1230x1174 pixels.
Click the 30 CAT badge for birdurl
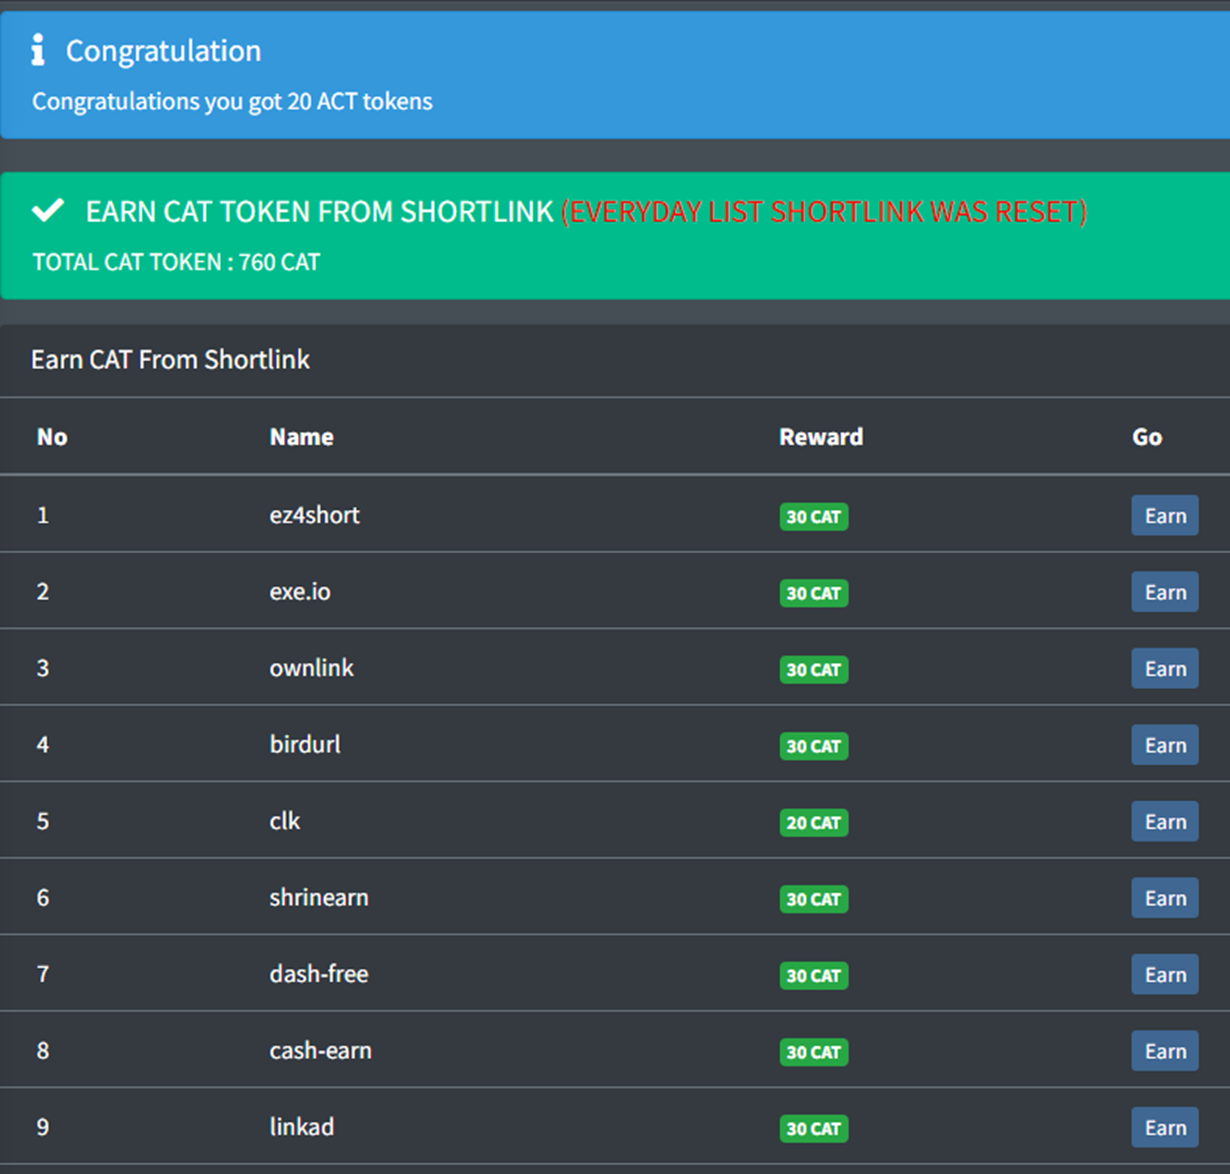point(814,746)
